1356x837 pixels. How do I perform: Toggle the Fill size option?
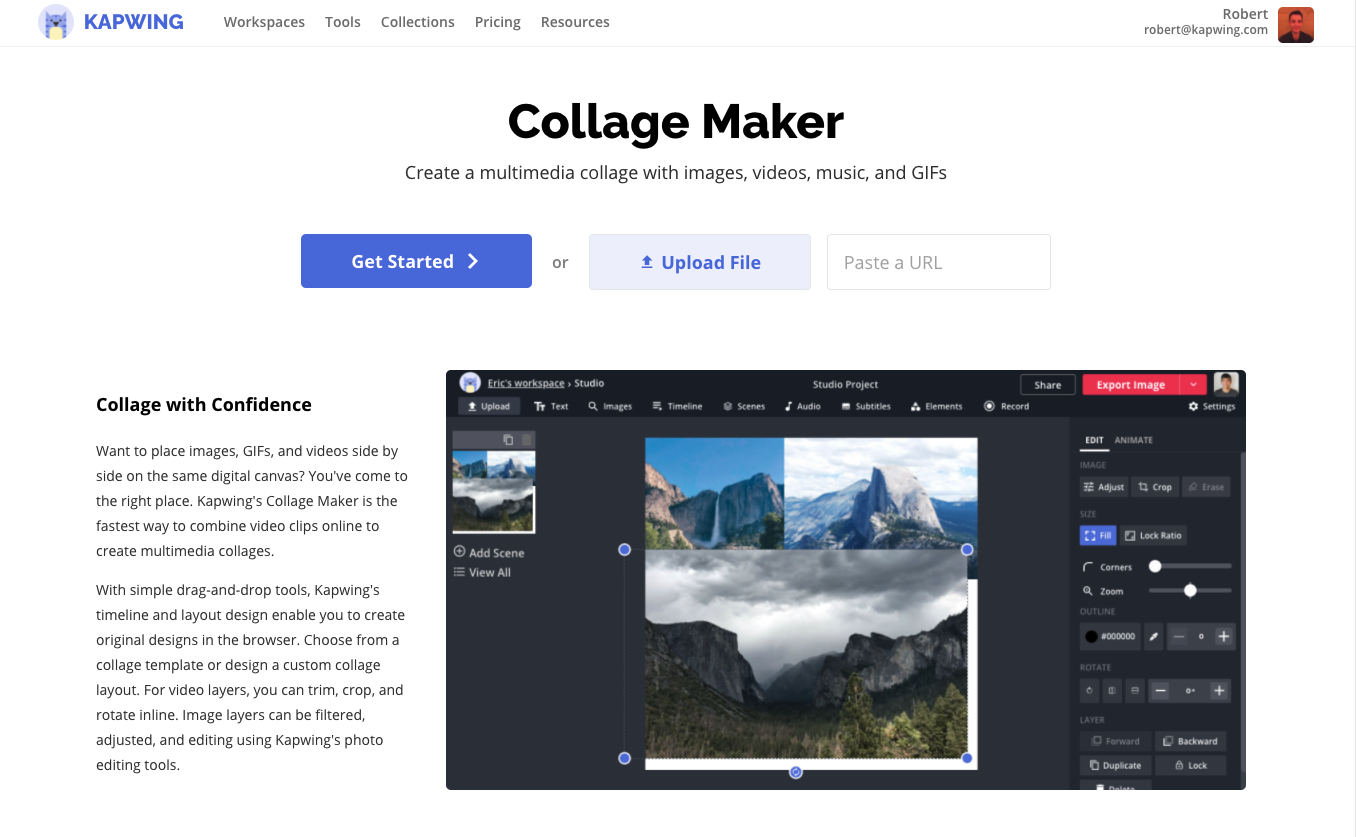[x=1097, y=536]
